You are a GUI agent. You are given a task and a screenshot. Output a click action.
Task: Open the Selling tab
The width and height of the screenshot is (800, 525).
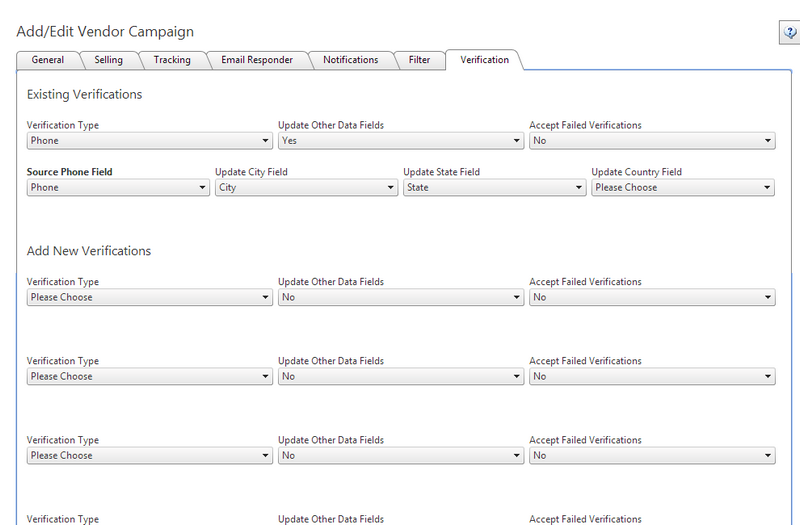(x=108, y=60)
